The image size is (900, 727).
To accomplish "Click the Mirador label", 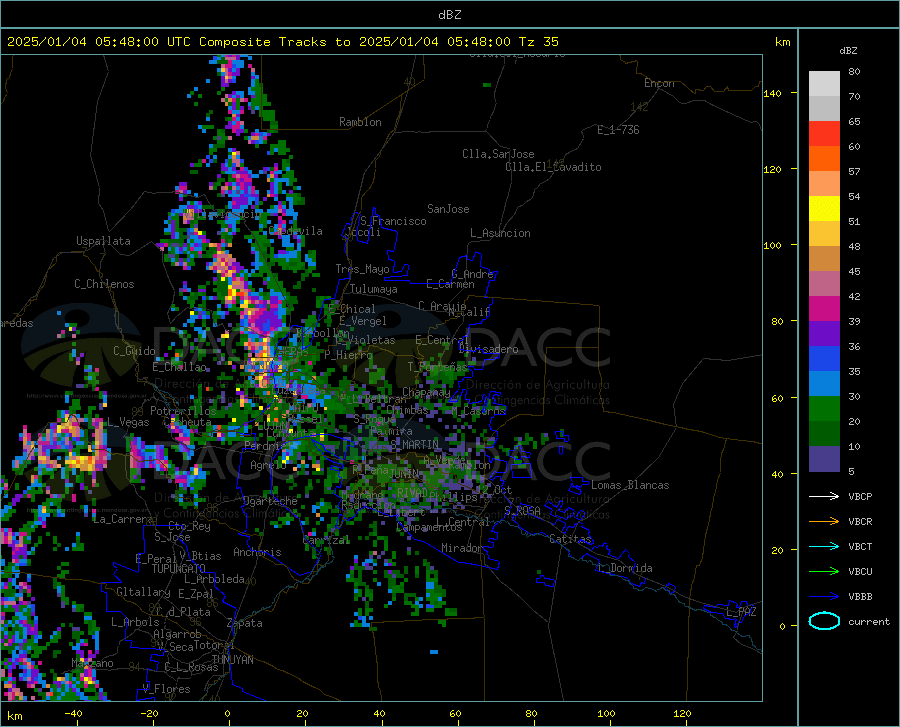I will [x=462, y=548].
